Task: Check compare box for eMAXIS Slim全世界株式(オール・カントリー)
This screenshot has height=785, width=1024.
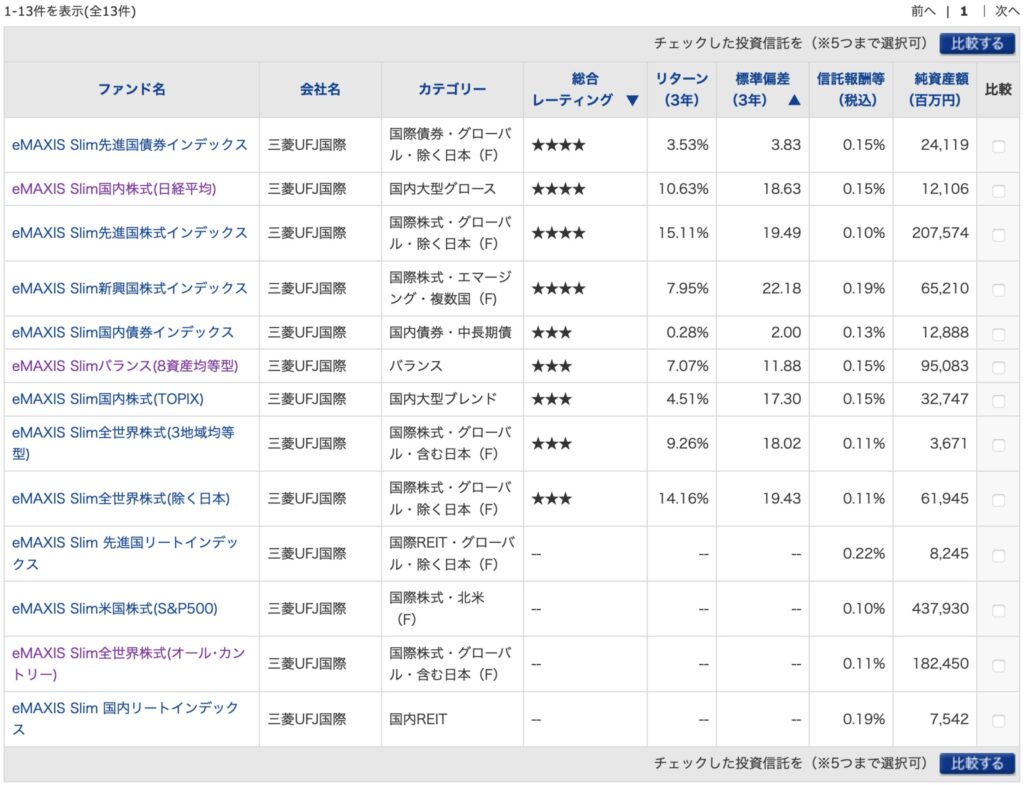Action: click(x=998, y=665)
